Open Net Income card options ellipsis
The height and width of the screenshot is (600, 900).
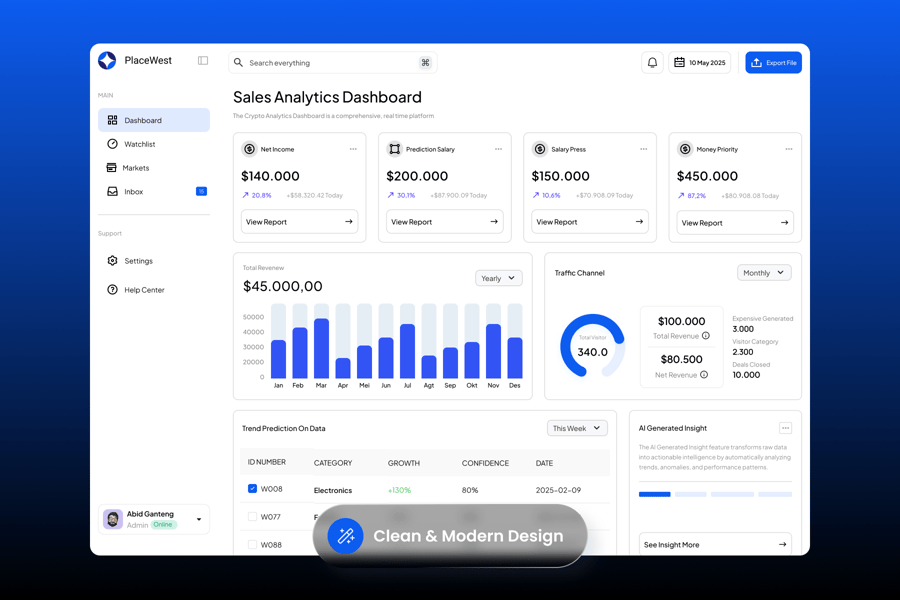pyautogui.click(x=353, y=149)
